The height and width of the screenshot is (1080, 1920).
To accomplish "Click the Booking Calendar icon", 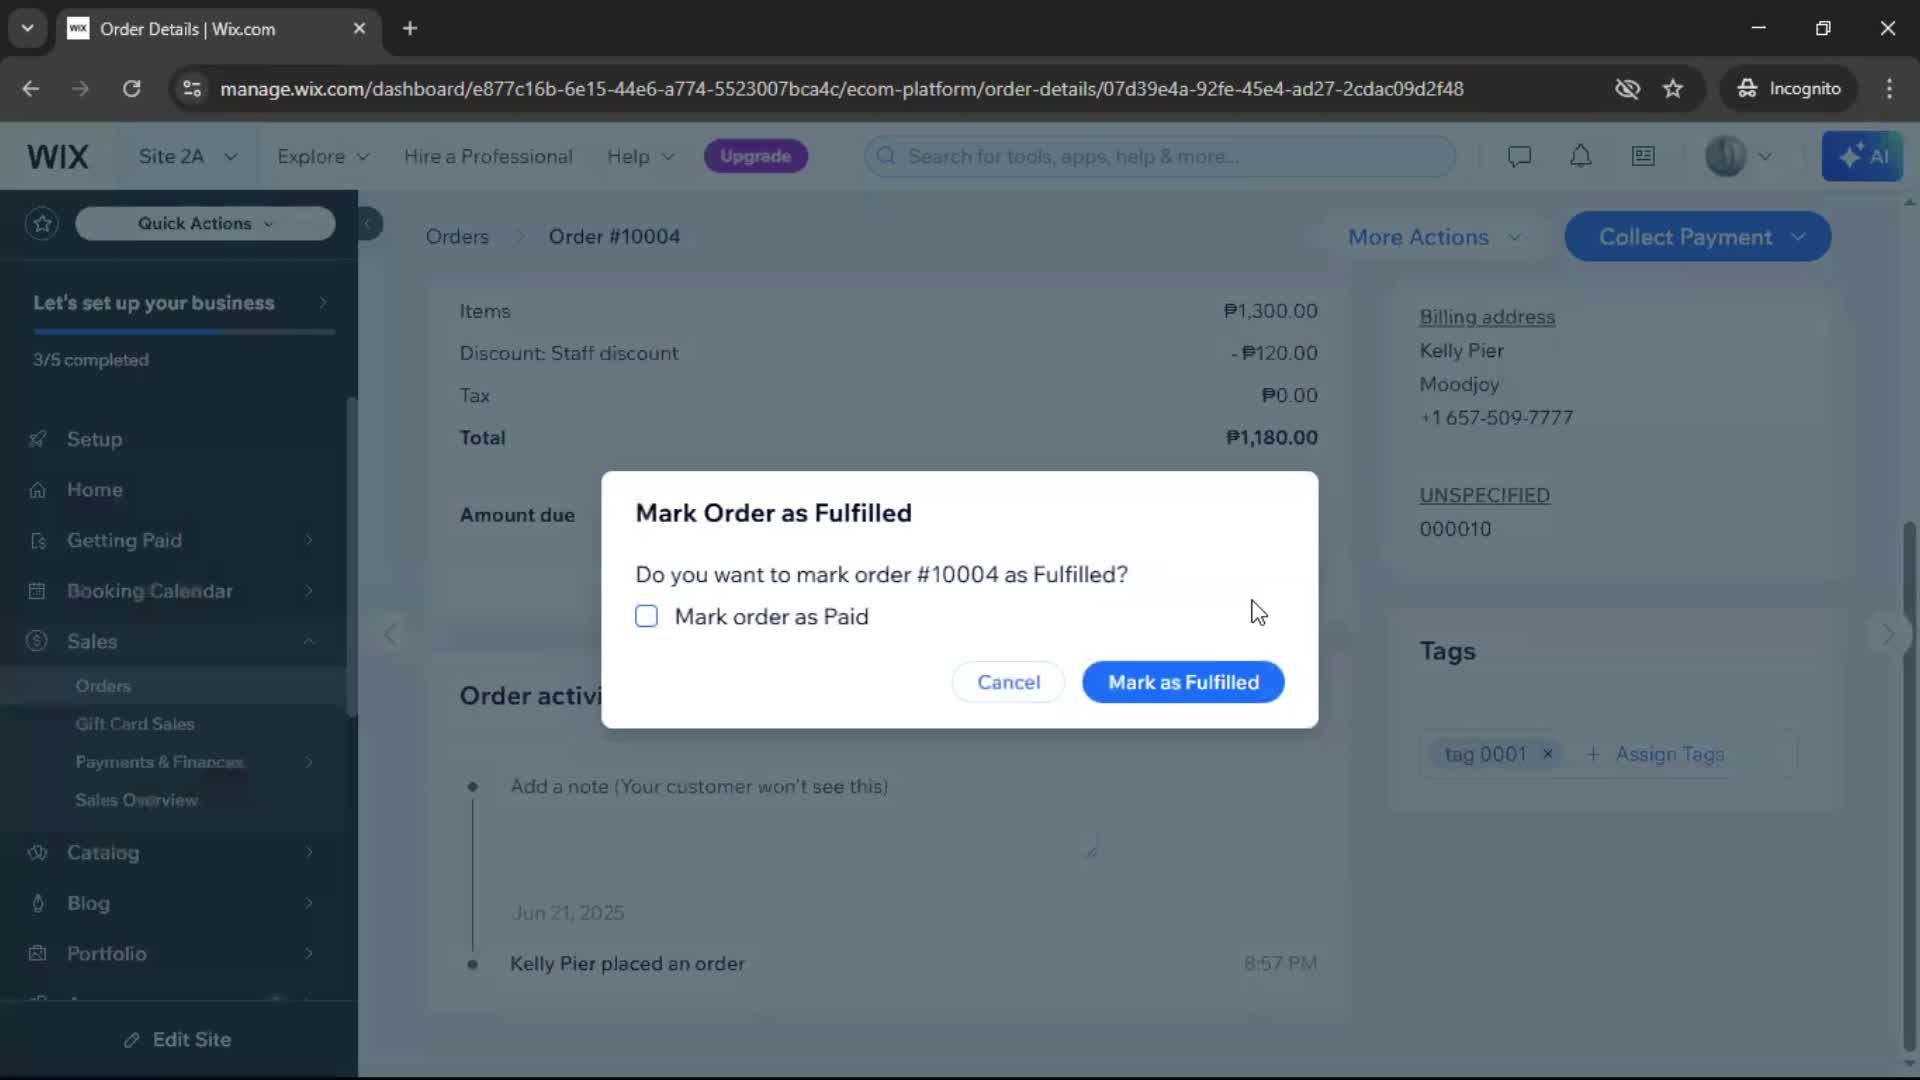I will tap(38, 591).
